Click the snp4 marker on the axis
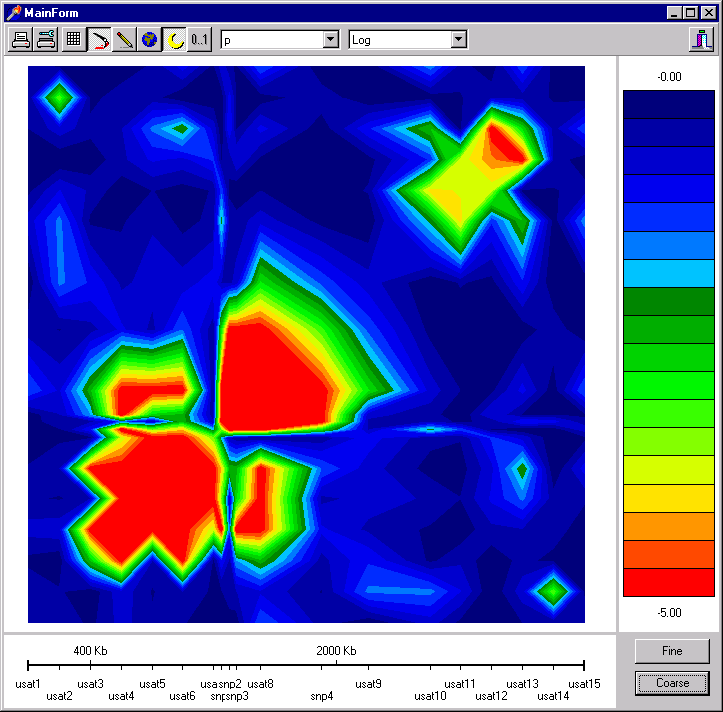 [322, 696]
